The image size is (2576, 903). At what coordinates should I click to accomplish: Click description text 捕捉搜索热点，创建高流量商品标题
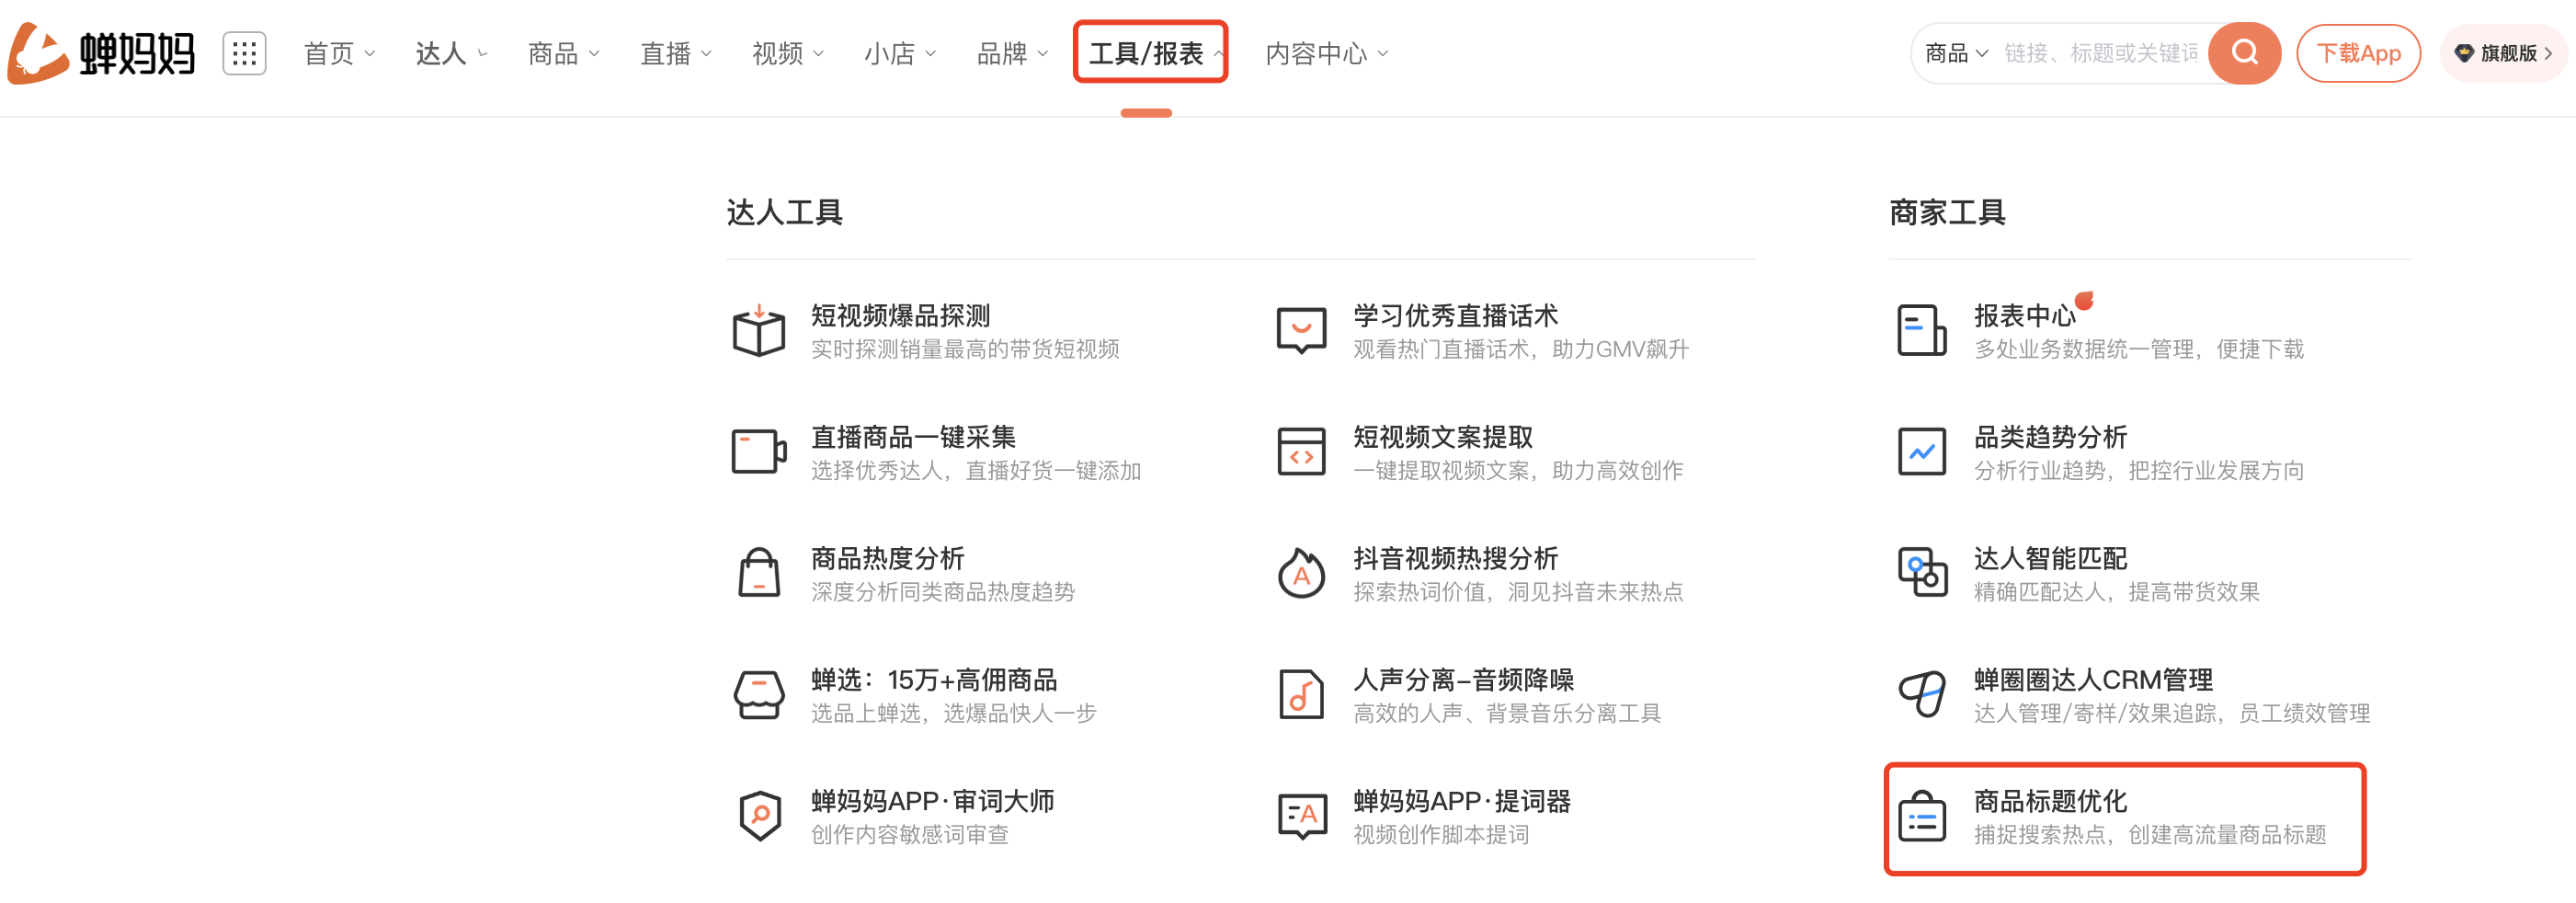[2150, 834]
